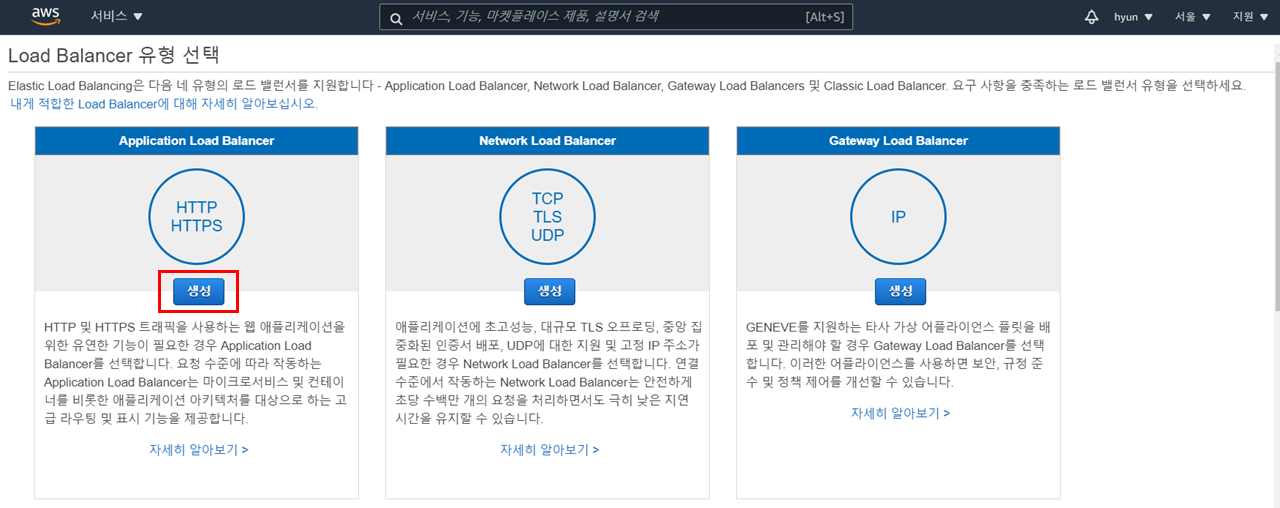
Task: Click the AWS logo icon
Action: (46, 16)
